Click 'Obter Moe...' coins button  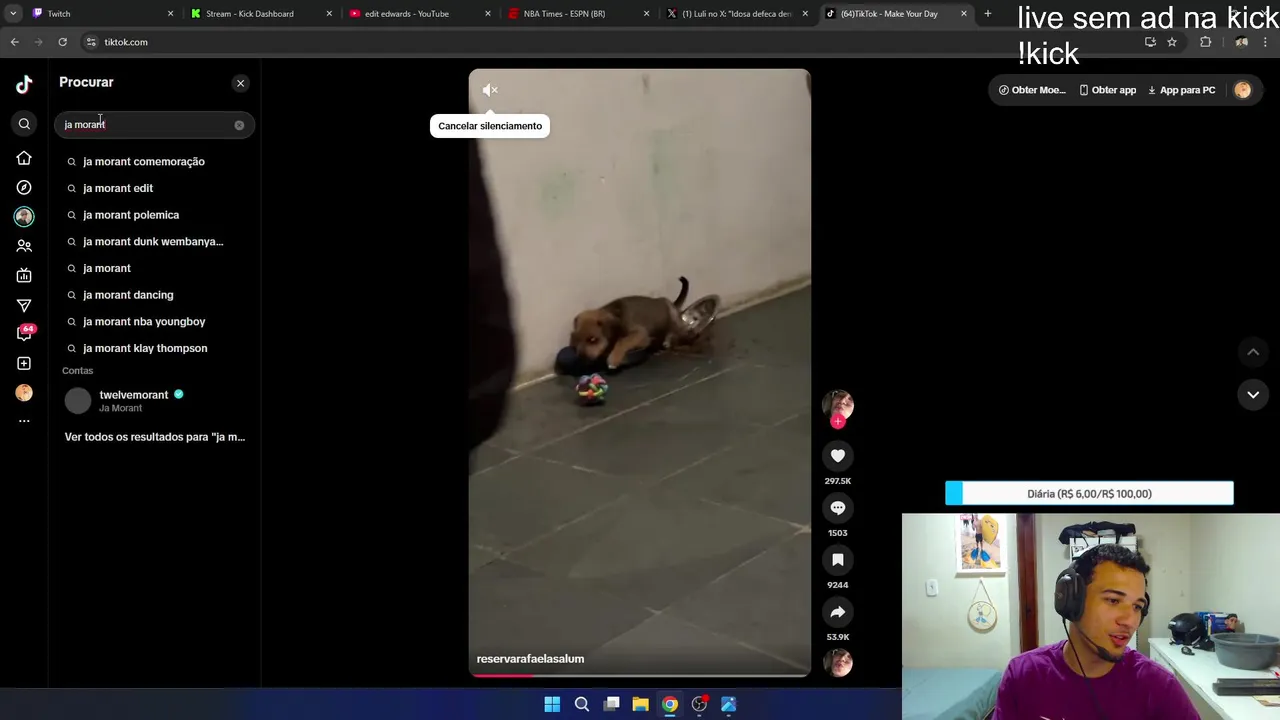(x=1032, y=90)
